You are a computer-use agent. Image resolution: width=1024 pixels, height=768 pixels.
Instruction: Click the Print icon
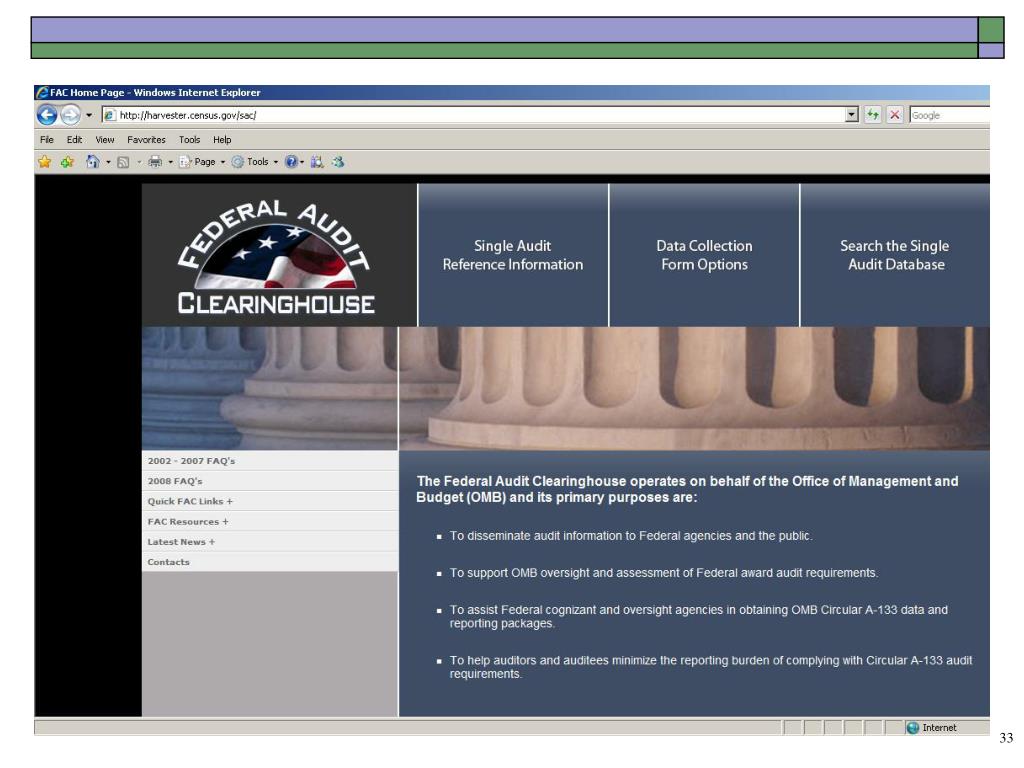click(155, 162)
